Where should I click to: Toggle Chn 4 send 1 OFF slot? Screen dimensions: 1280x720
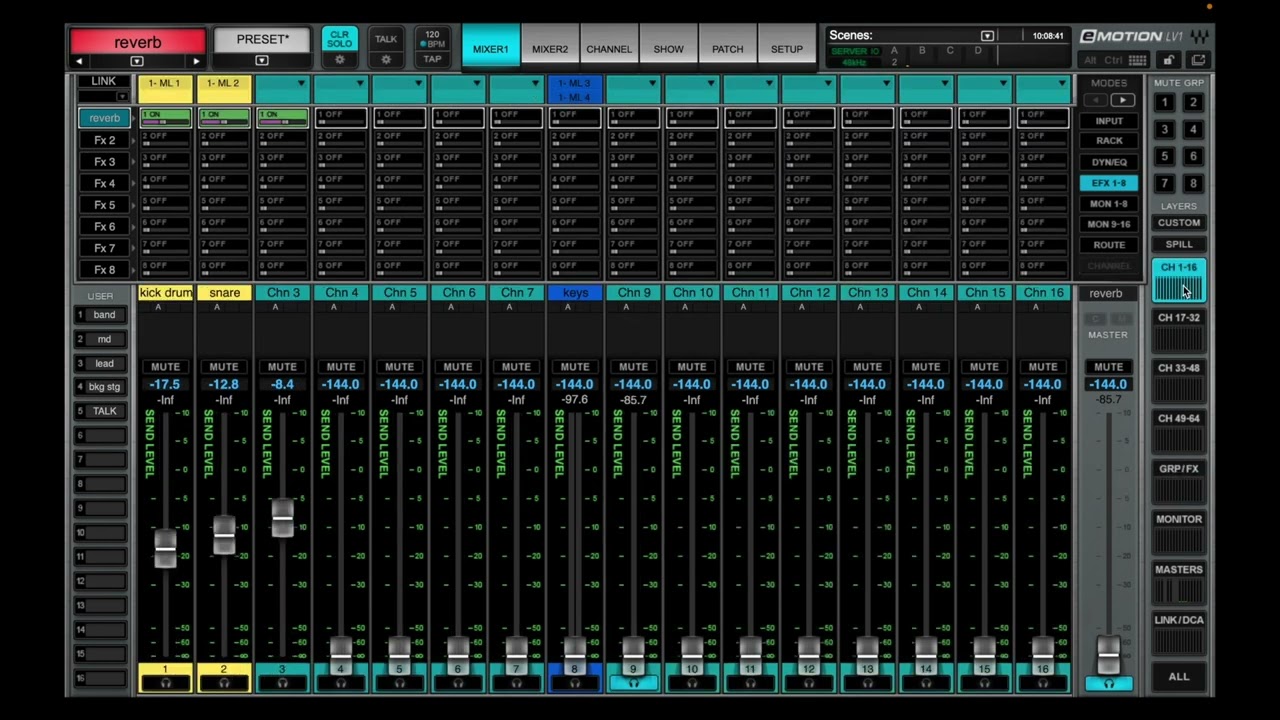tap(341, 118)
